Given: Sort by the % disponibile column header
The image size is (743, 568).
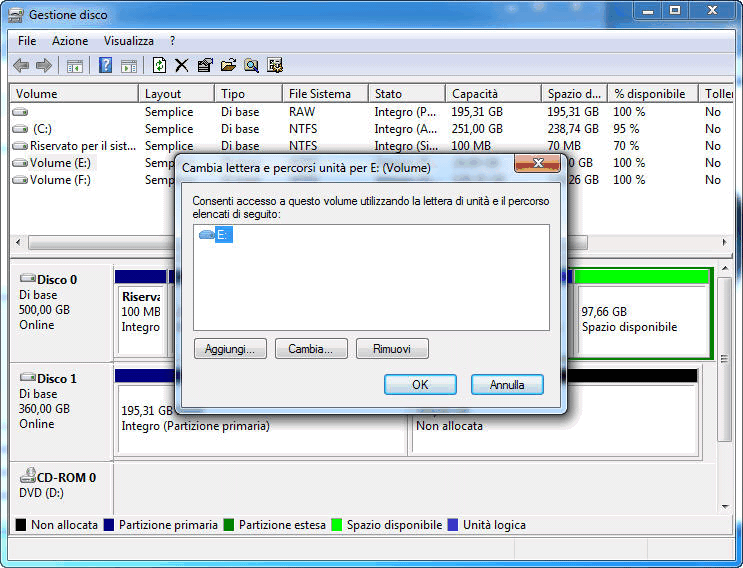Looking at the screenshot, I should click(653, 94).
